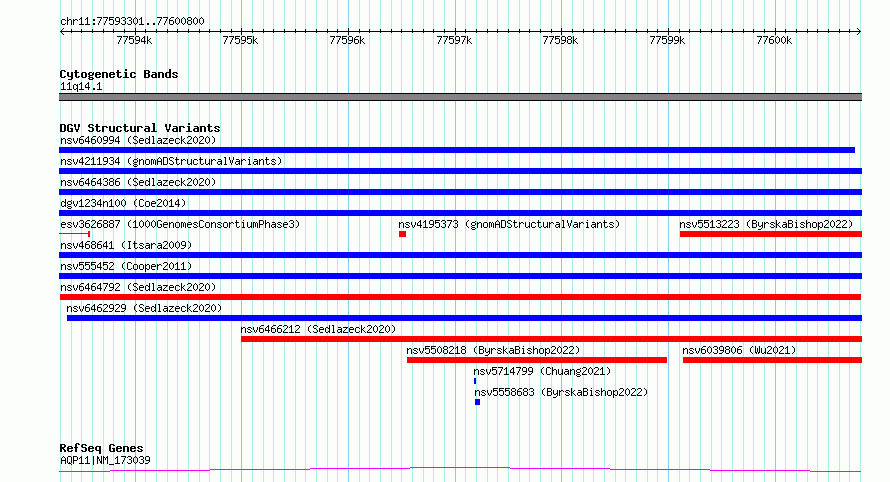Open nsv6464792 (Sedlazeck2020) label
890x482 pixels.
(138, 287)
